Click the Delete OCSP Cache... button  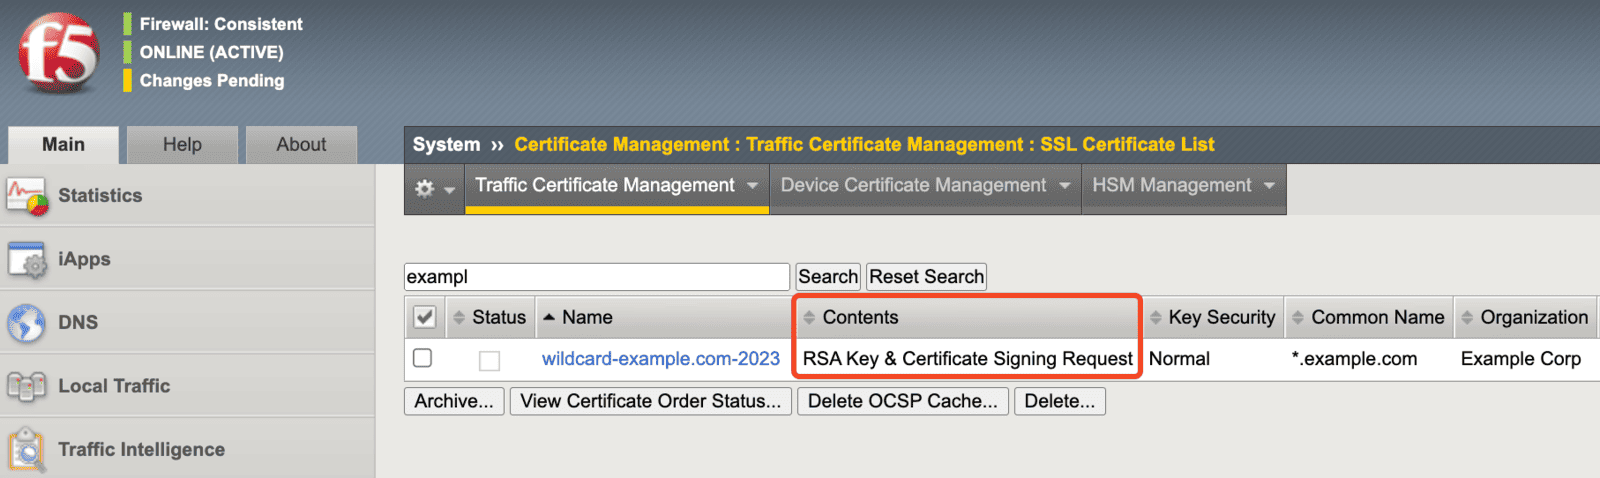(x=903, y=402)
